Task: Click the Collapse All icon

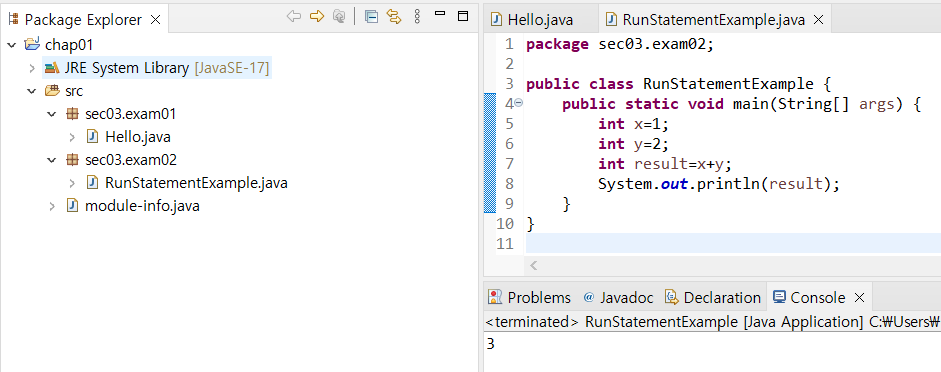Action: pos(371,17)
